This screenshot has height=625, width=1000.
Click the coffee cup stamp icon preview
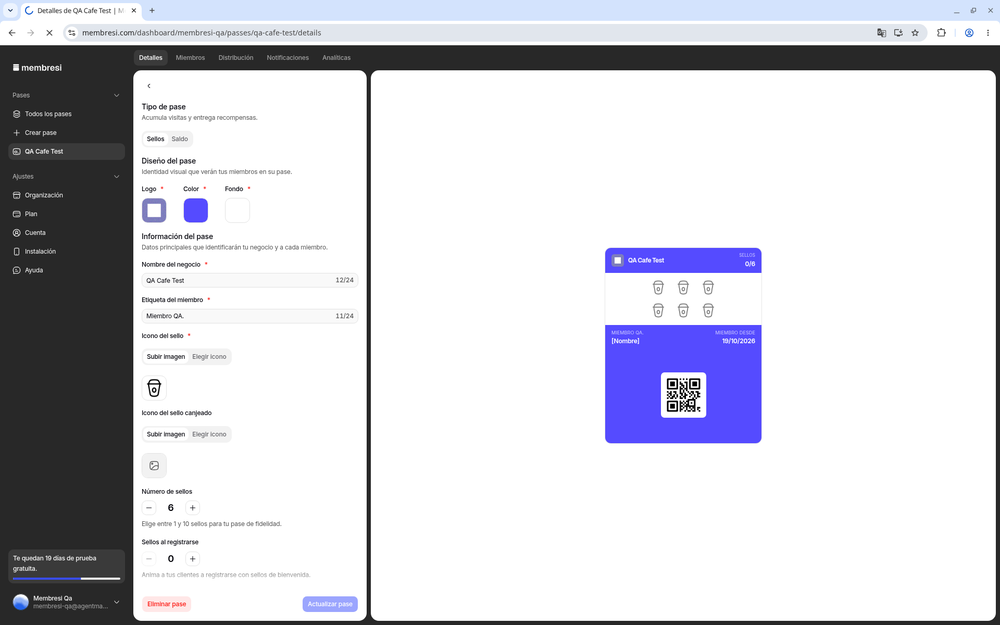click(154, 388)
